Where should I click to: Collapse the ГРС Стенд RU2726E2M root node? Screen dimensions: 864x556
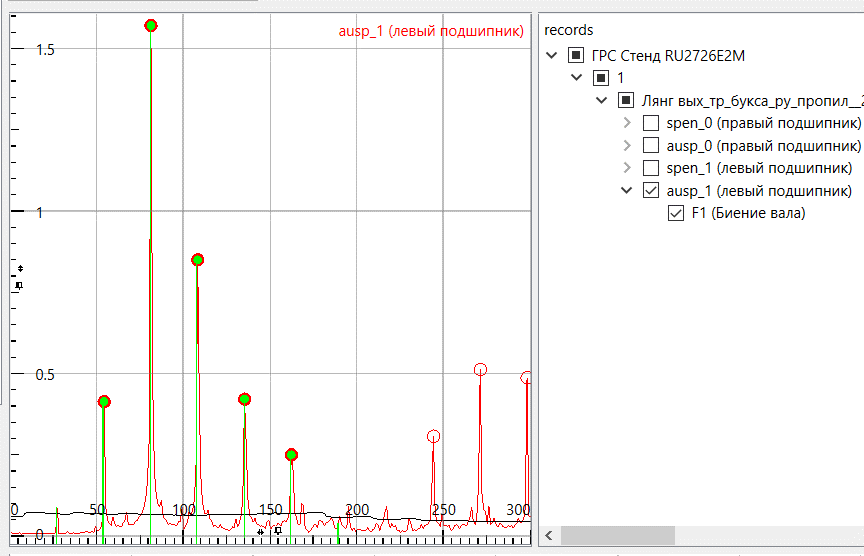(x=552, y=56)
